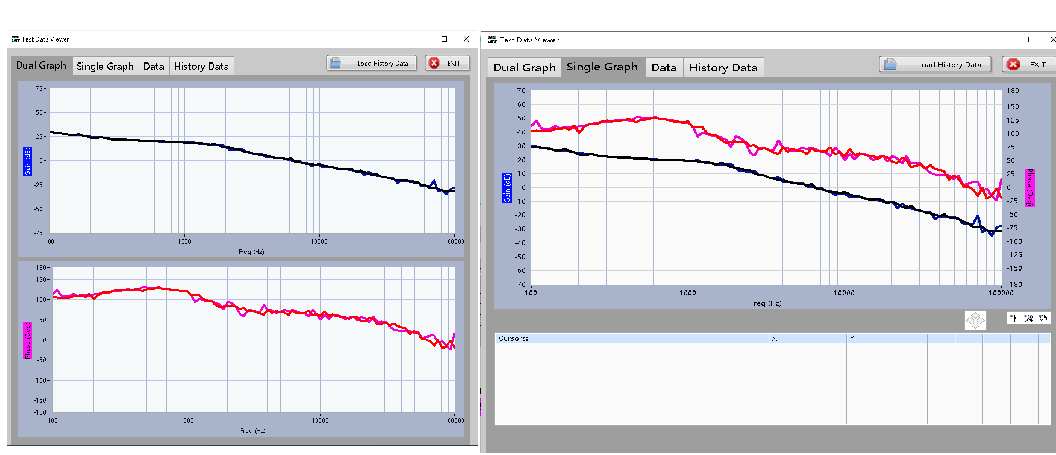The height and width of the screenshot is (455, 1056).
Task: Click the cursor mover diamond pad
Action: (975, 320)
